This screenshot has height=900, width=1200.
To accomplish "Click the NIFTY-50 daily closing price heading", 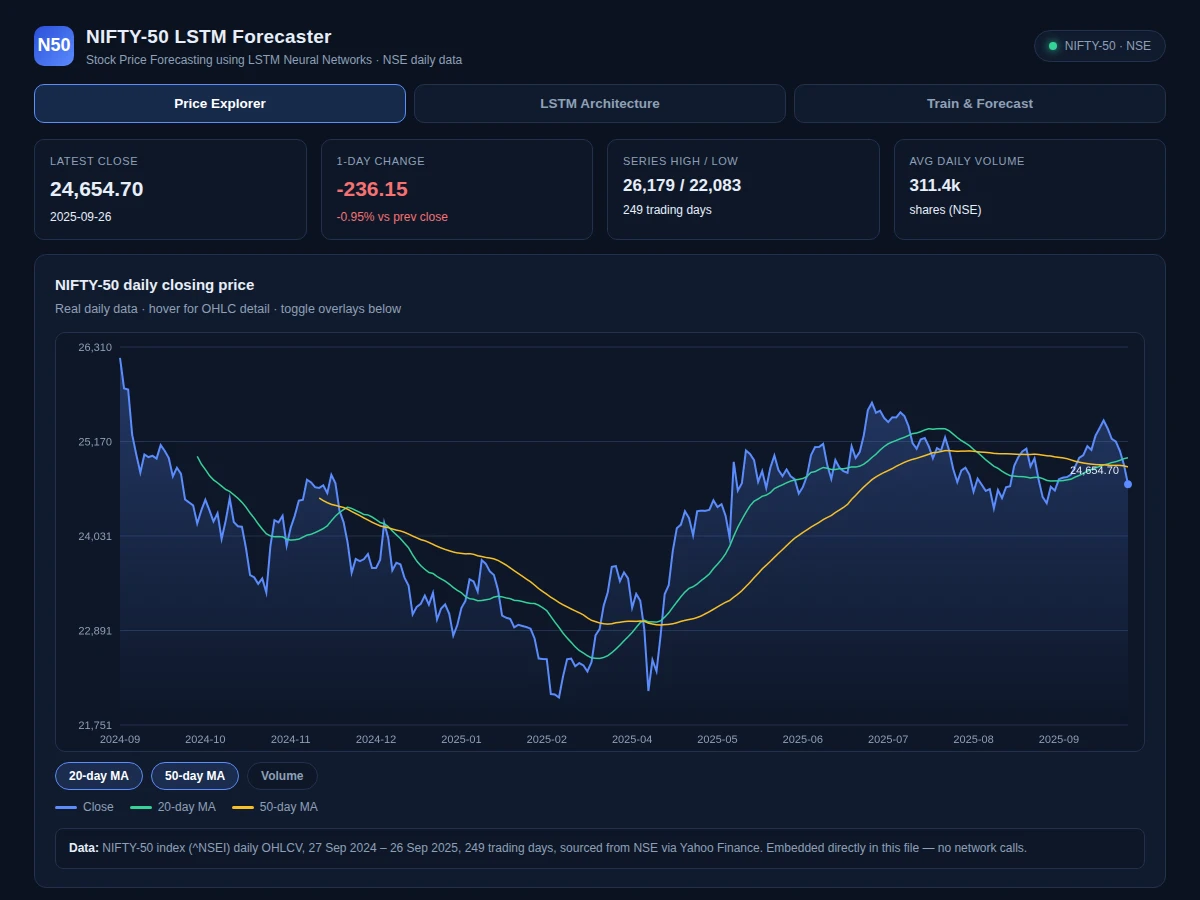I will (x=155, y=285).
